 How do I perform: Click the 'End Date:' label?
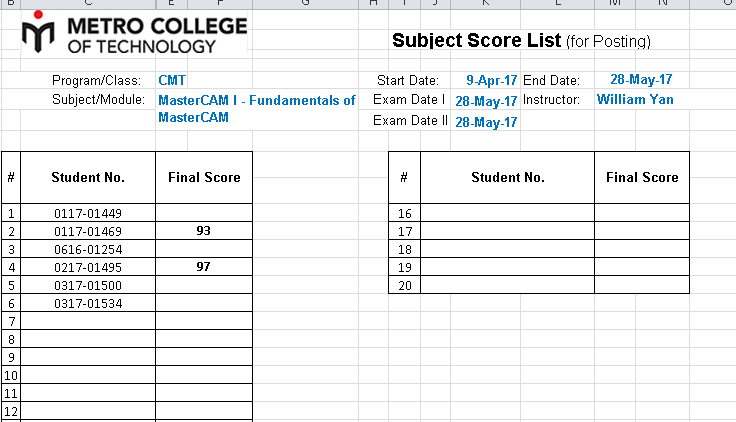point(551,80)
